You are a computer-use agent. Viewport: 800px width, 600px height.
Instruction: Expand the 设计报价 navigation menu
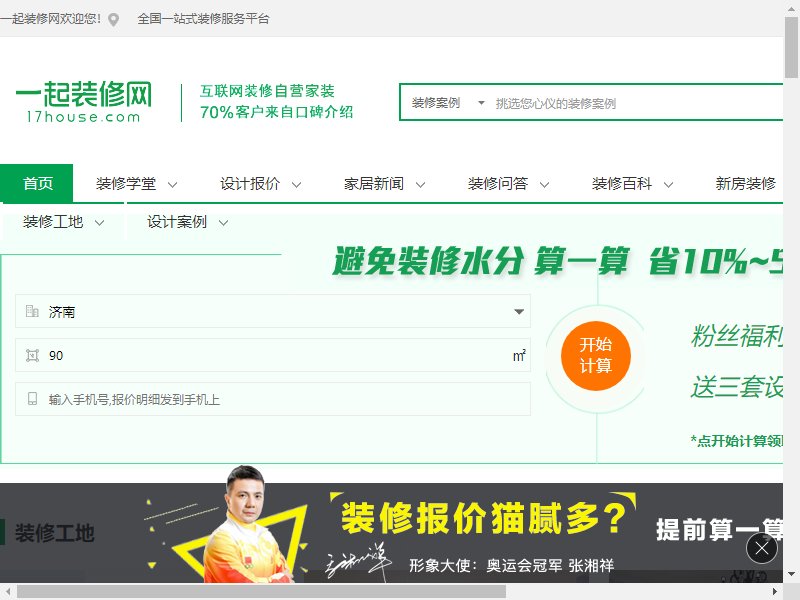click(260, 184)
